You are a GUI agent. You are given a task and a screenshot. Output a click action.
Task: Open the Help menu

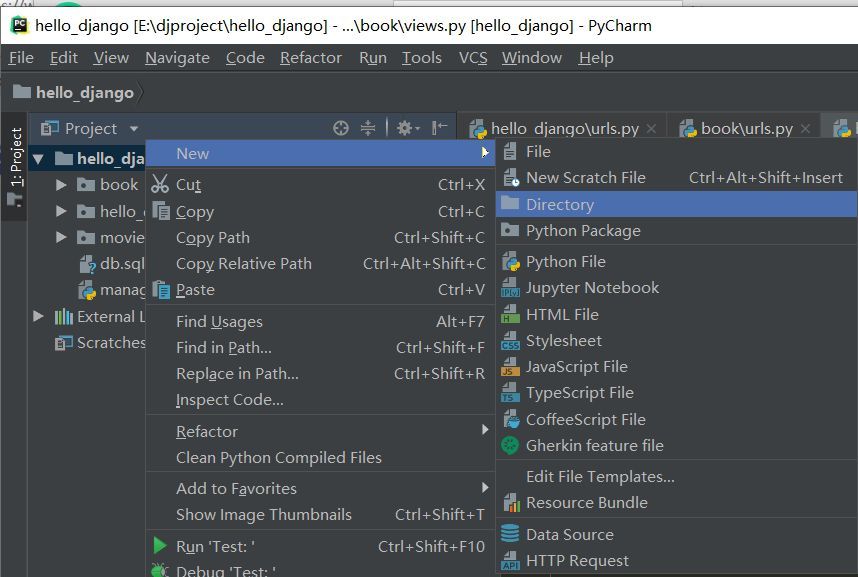[x=596, y=57]
